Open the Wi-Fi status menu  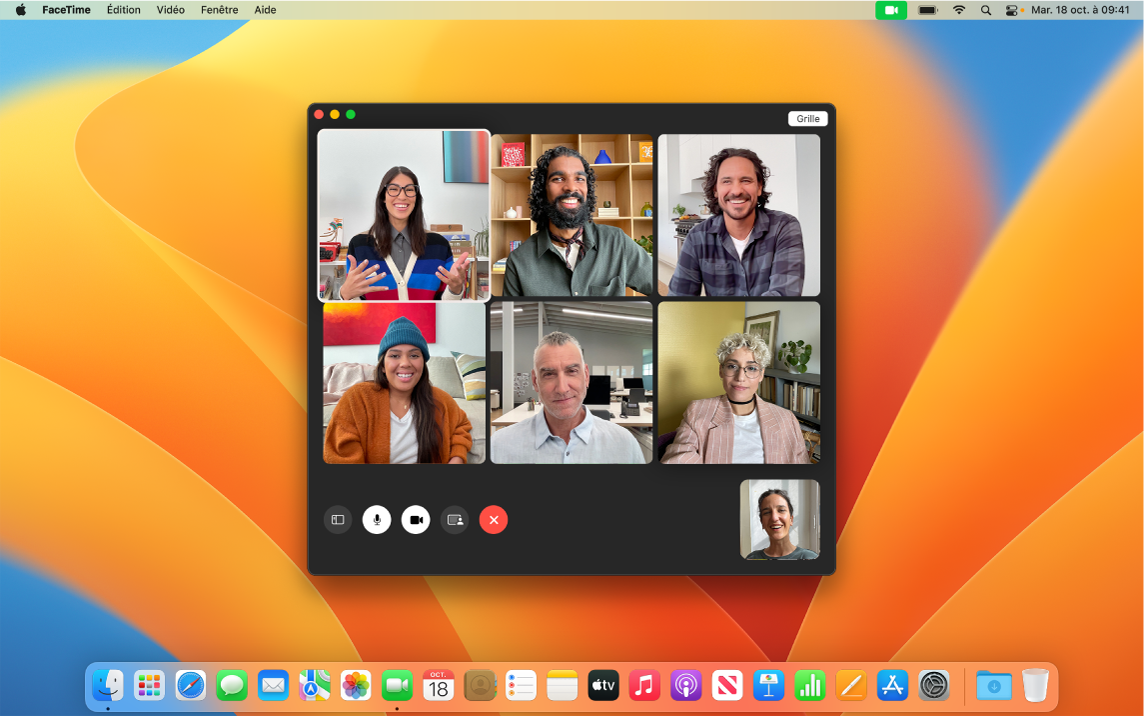(x=958, y=10)
